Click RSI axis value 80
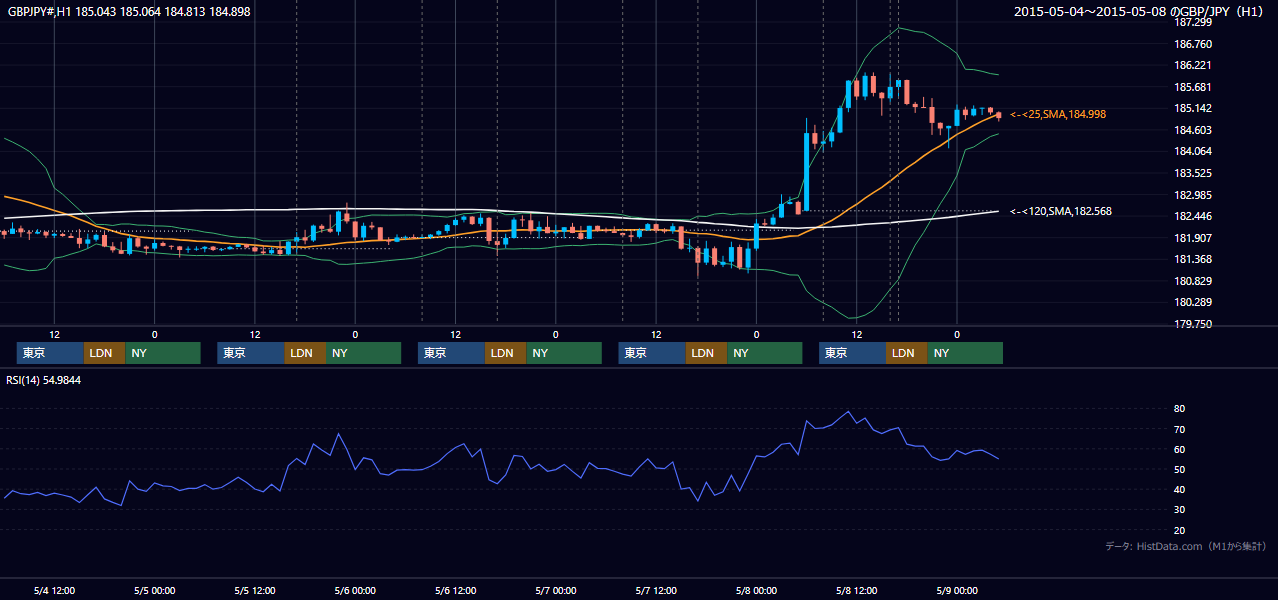Screen dimensions: 1278x600 tap(1180, 409)
